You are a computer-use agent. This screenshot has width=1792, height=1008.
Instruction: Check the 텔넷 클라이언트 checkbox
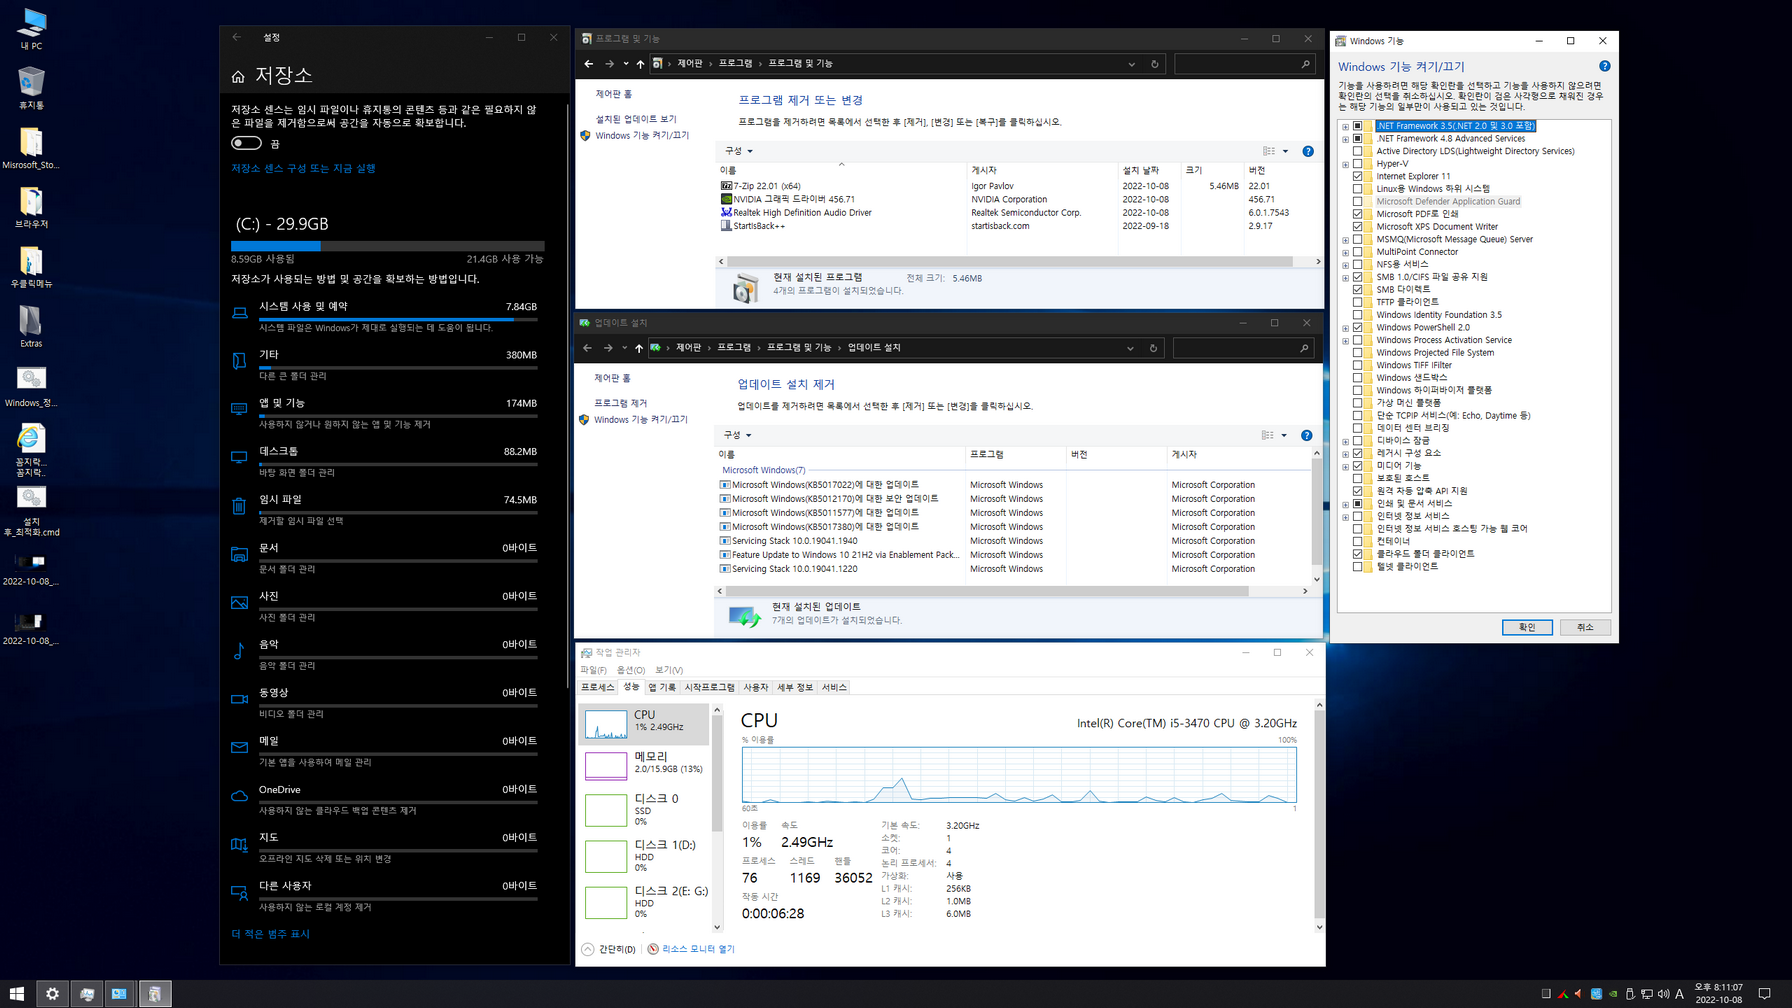tap(1357, 566)
